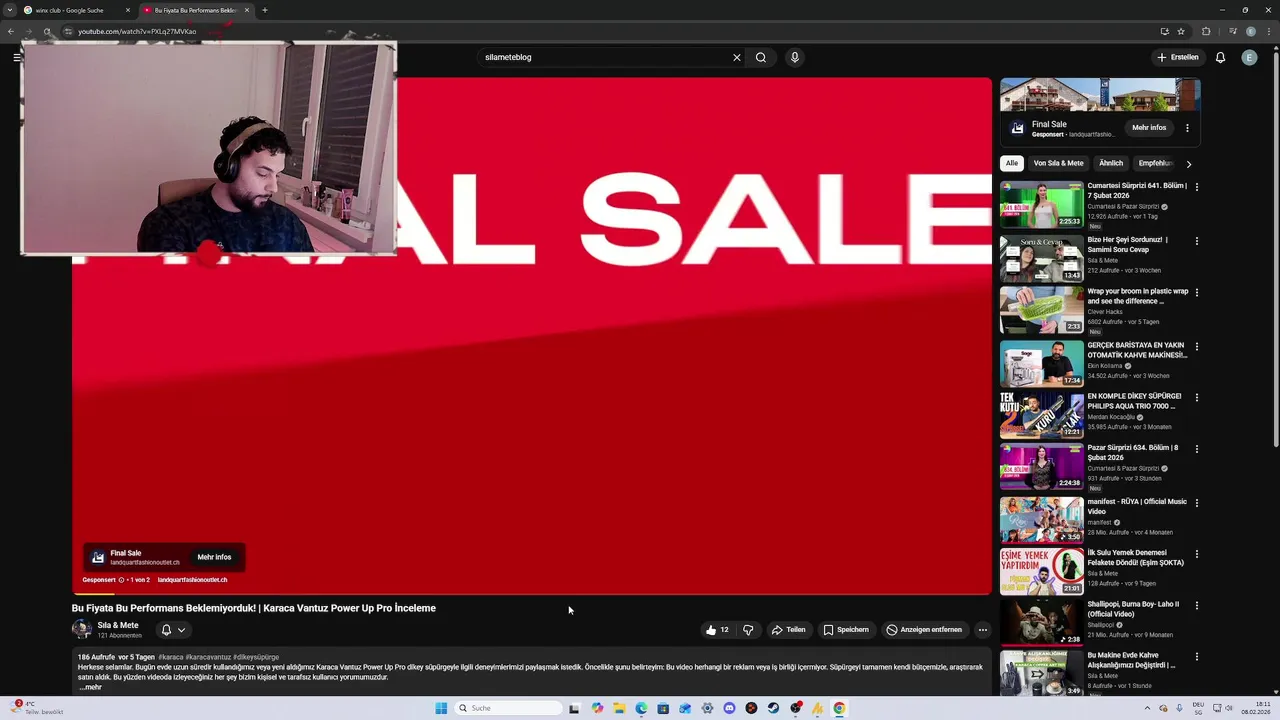The height and width of the screenshot is (720, 1280).
Task: Click Mehr infos on sidebar Final Sale card
Action: point(1149,128)
